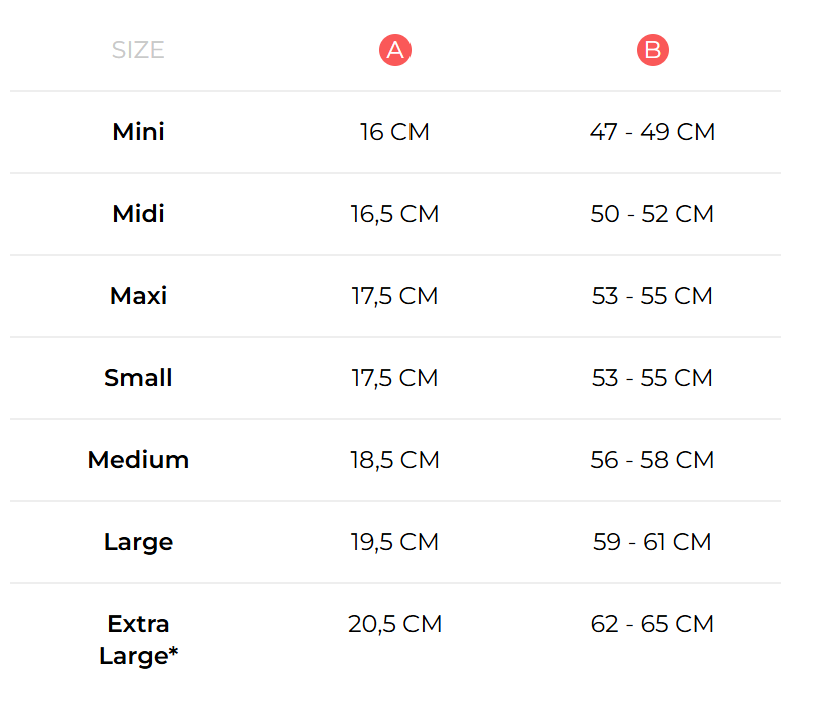Select the Medium size label
818x706 pixels.
[138, 460]
